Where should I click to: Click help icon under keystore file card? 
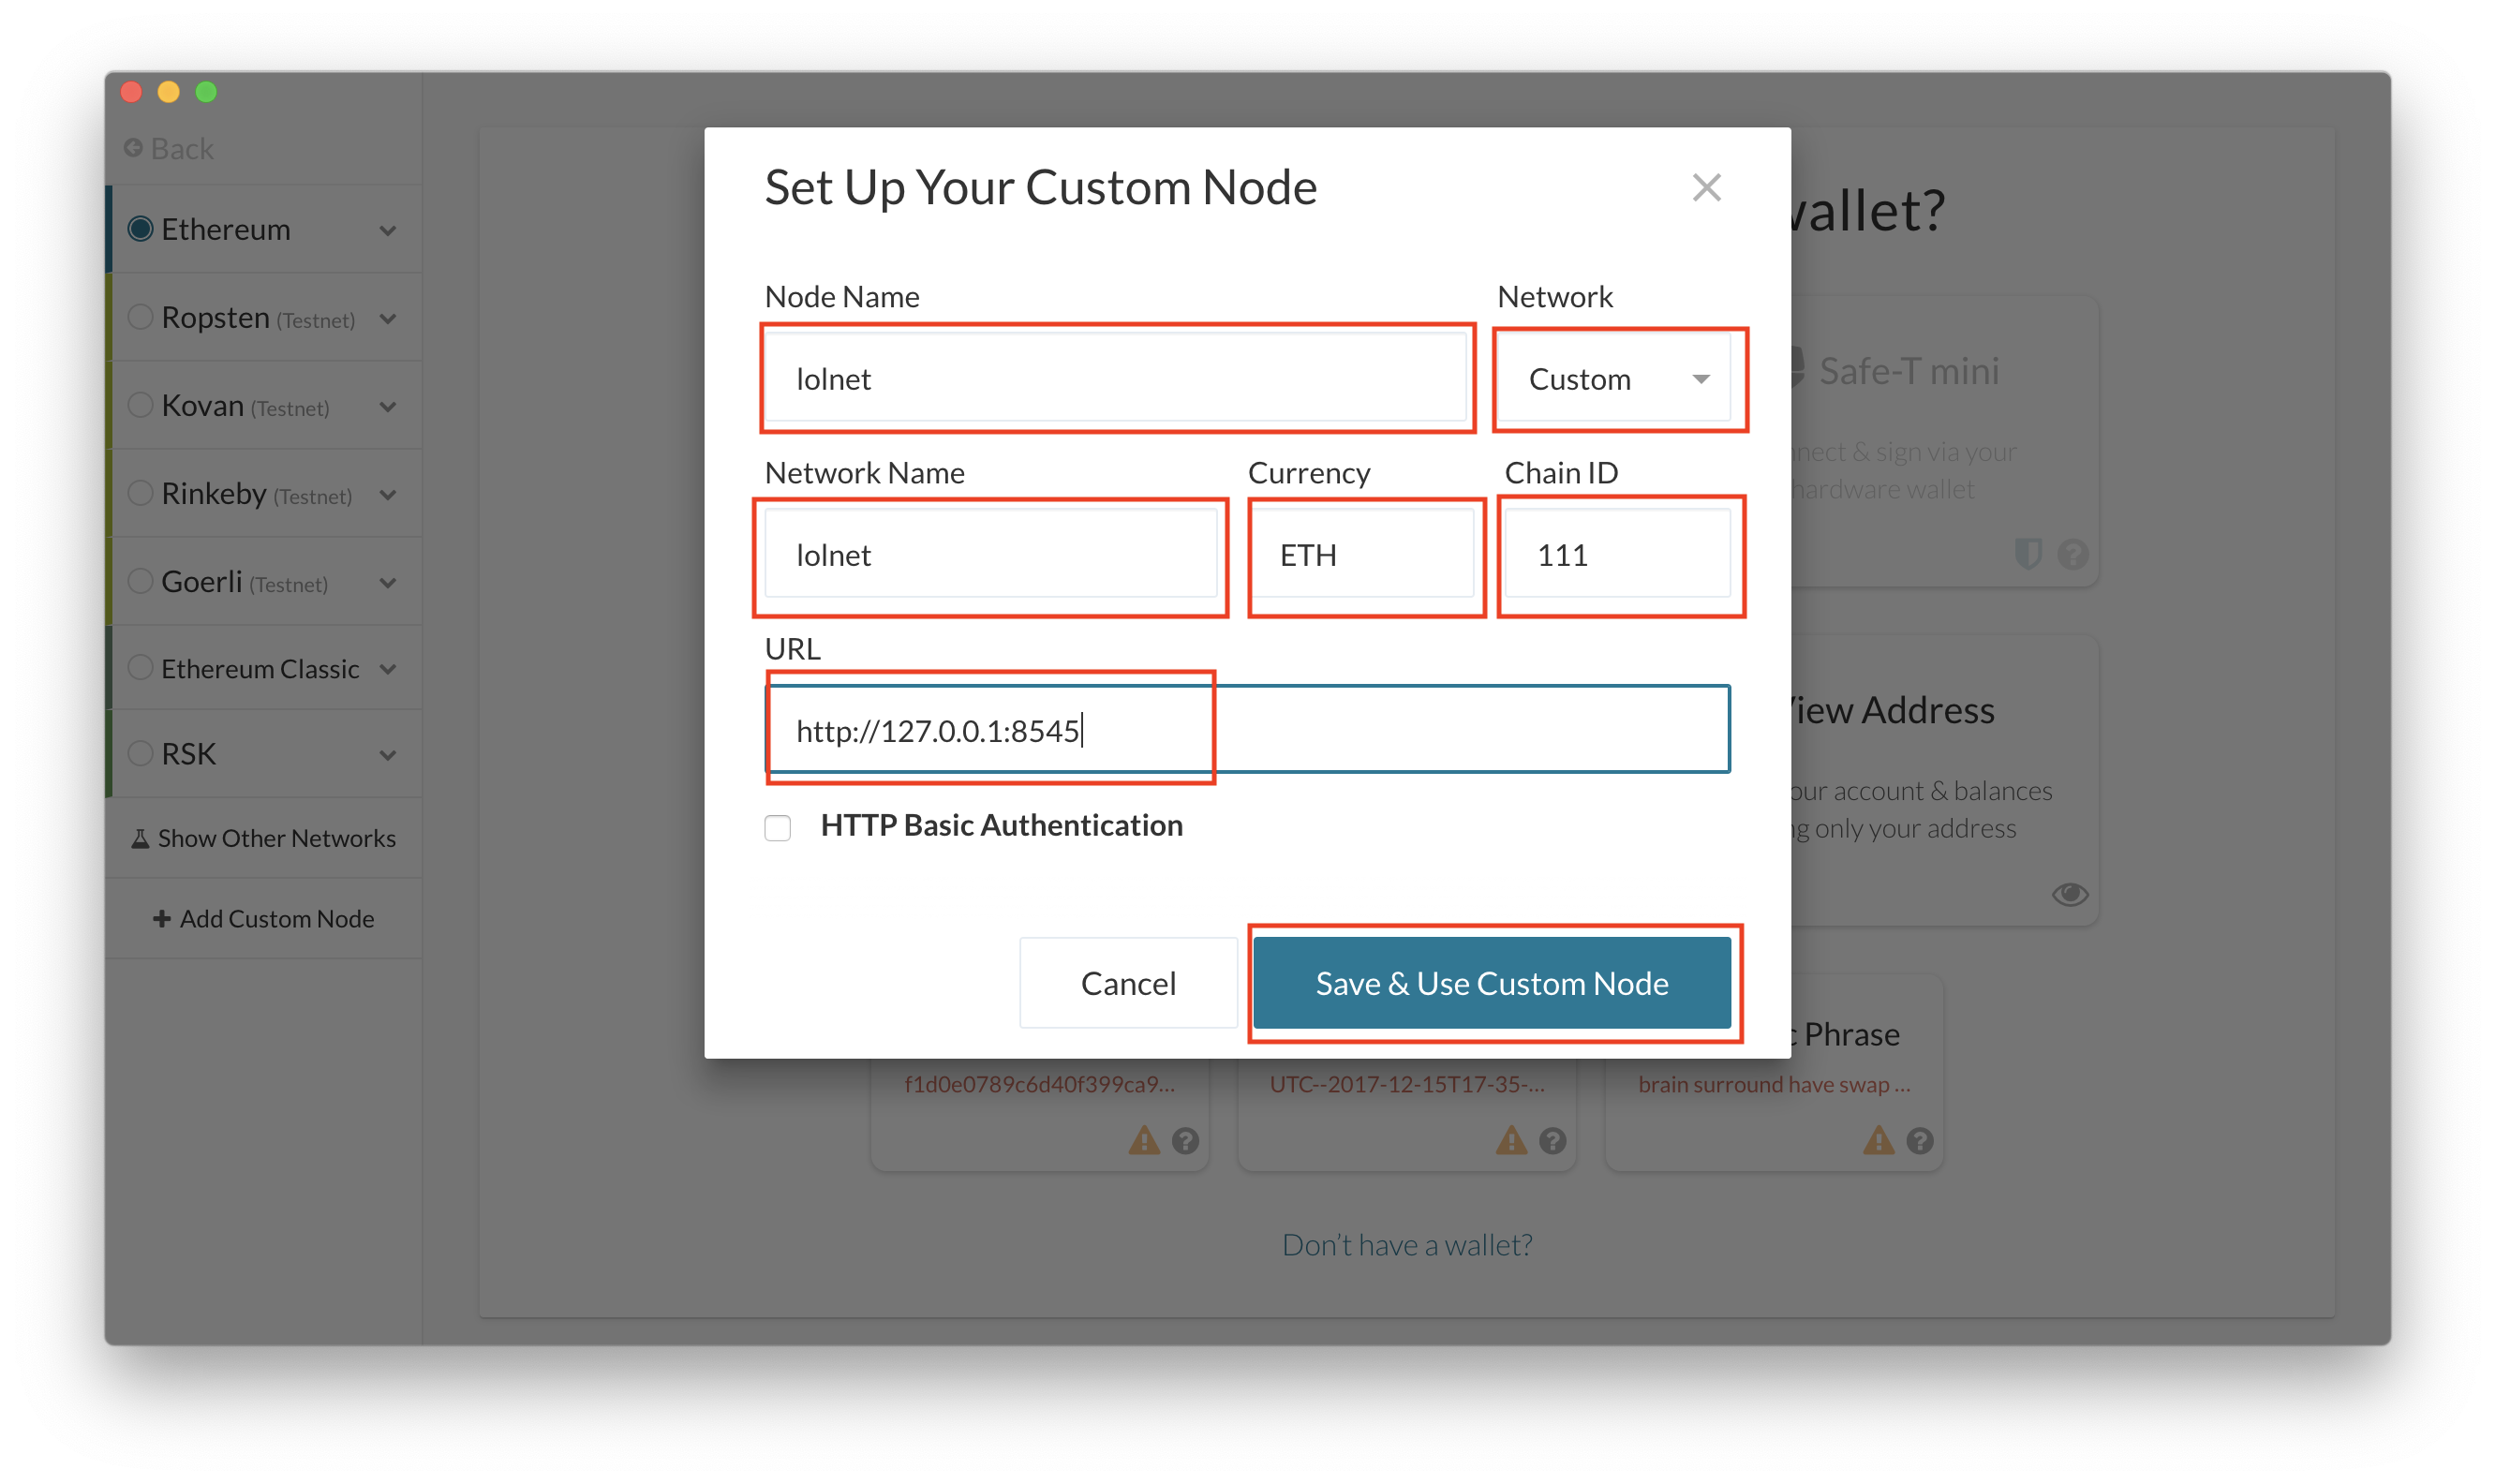point(1552,1140)
